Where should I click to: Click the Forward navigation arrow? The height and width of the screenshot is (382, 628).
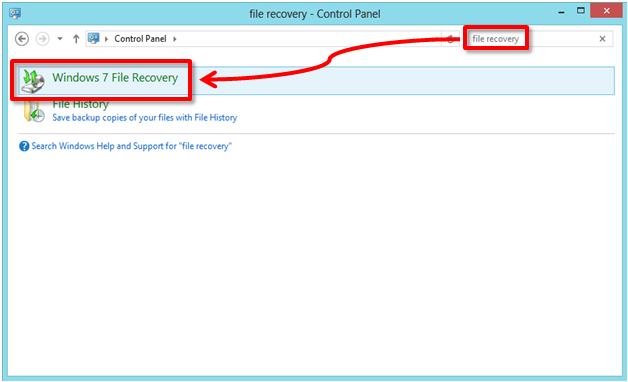42,39
